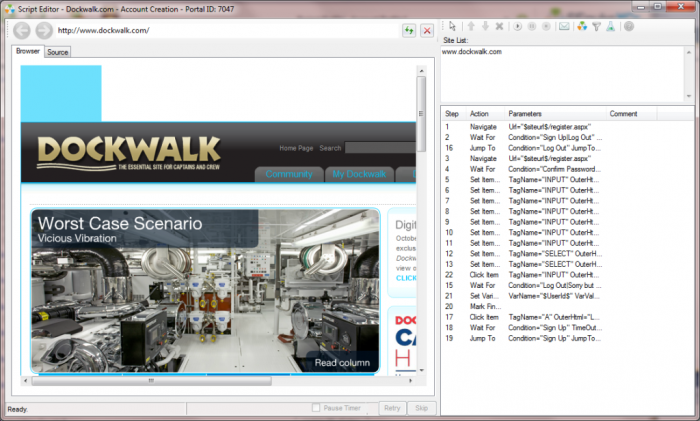Click the browser horizontal scrollbar thumb
Screen dimensions: 700x421
(151, 381)
